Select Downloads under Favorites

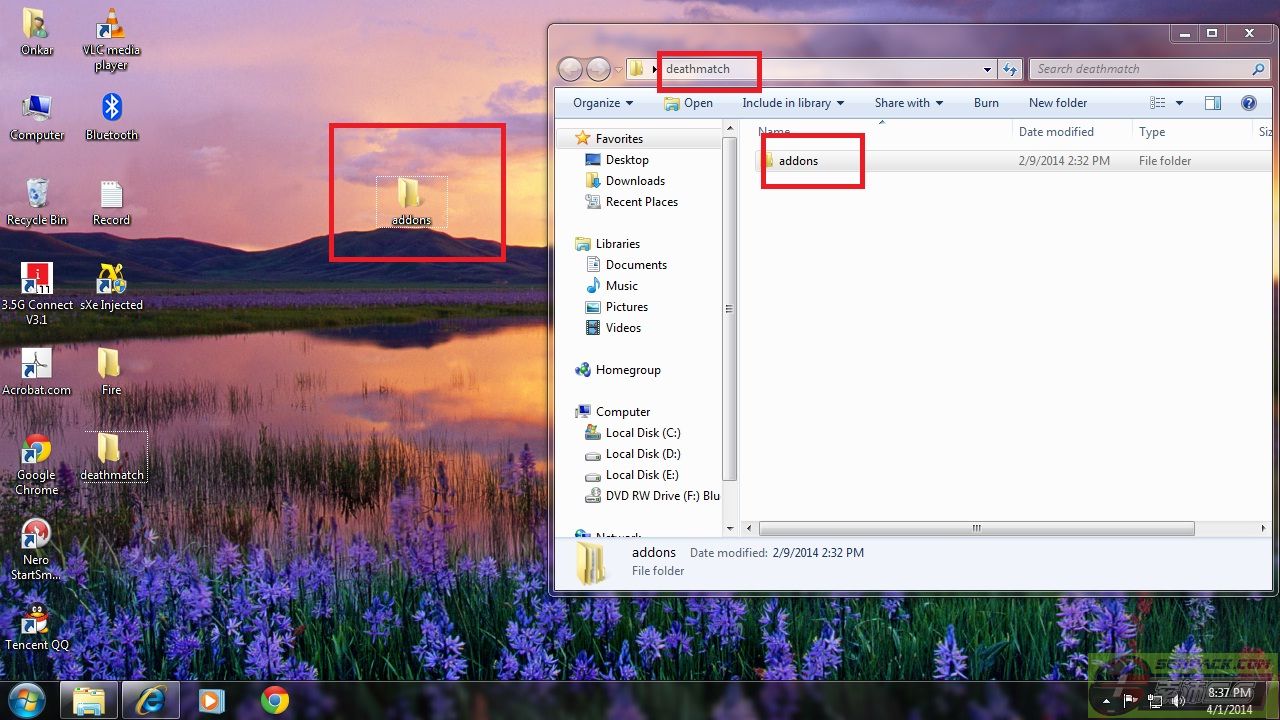635,181
